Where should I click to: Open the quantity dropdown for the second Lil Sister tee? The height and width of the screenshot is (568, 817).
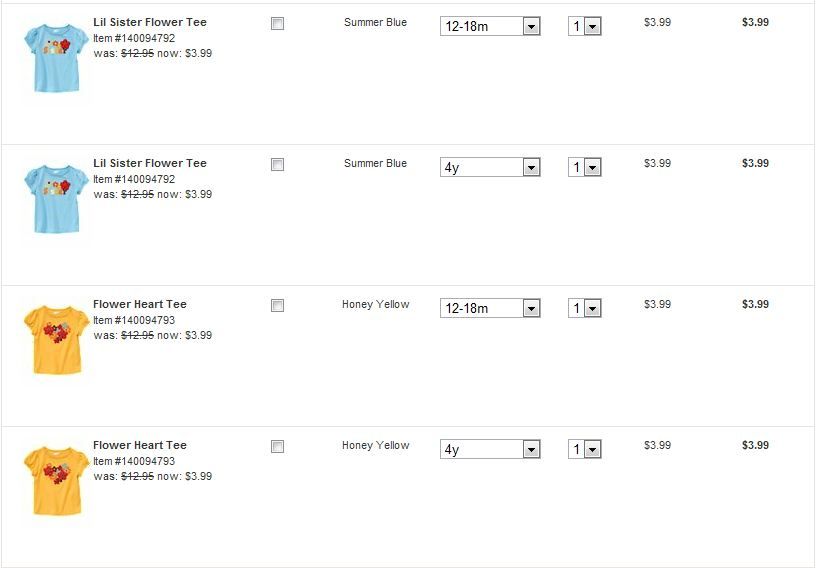pos(585,168)
